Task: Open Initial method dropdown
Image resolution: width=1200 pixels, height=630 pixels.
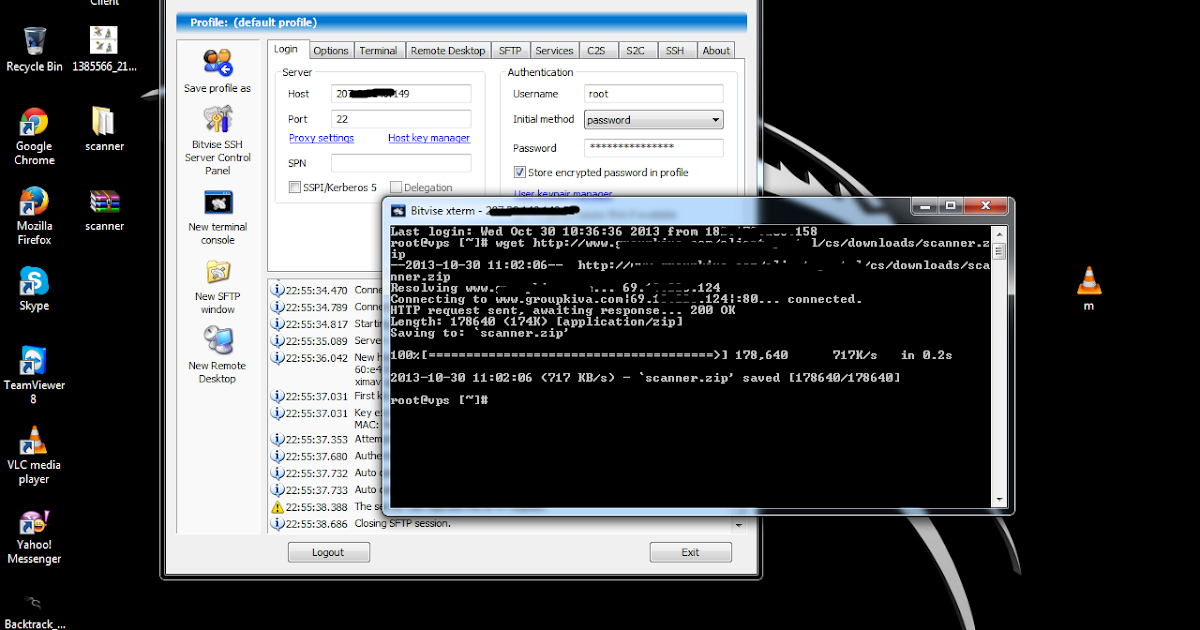Action: [x=653, y=120]
